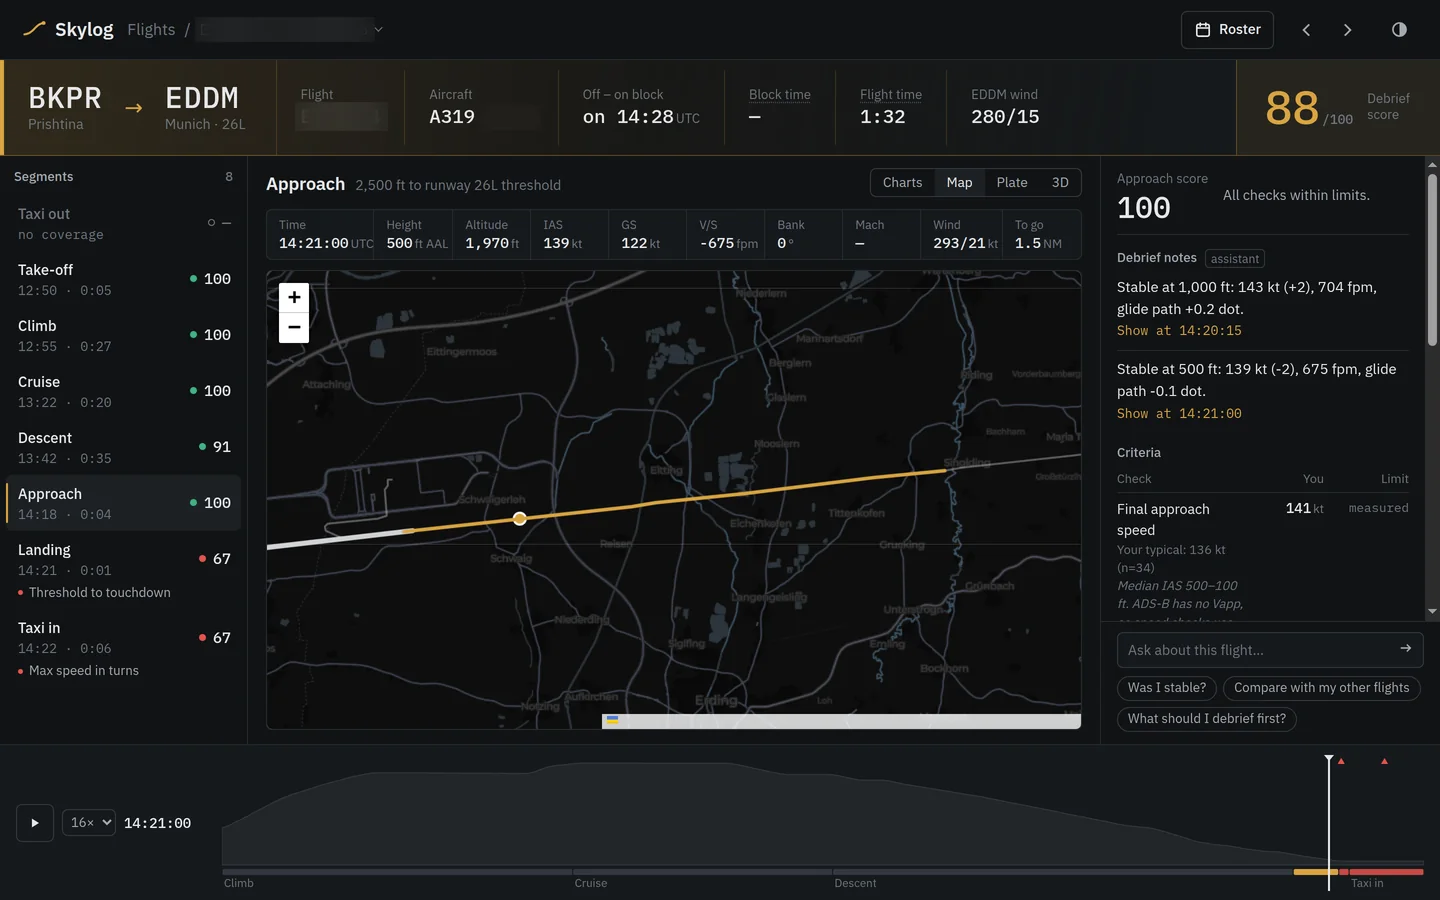Click the Flights breadcrumb link

tap(151, 30)
